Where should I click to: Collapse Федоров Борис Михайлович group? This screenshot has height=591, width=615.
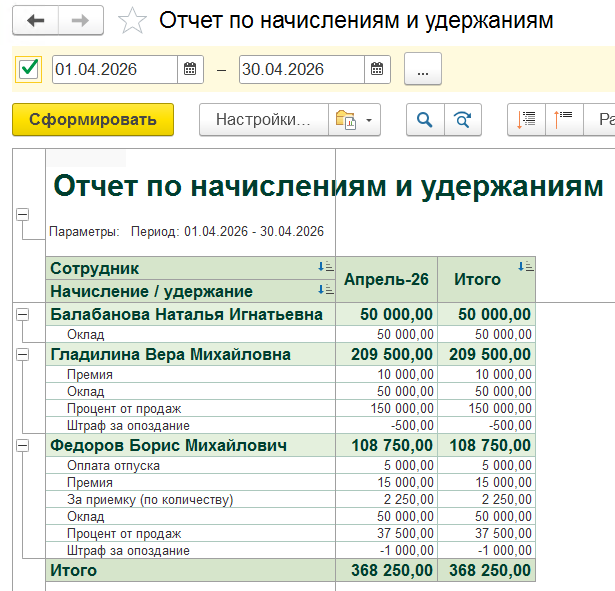[23, 446]
